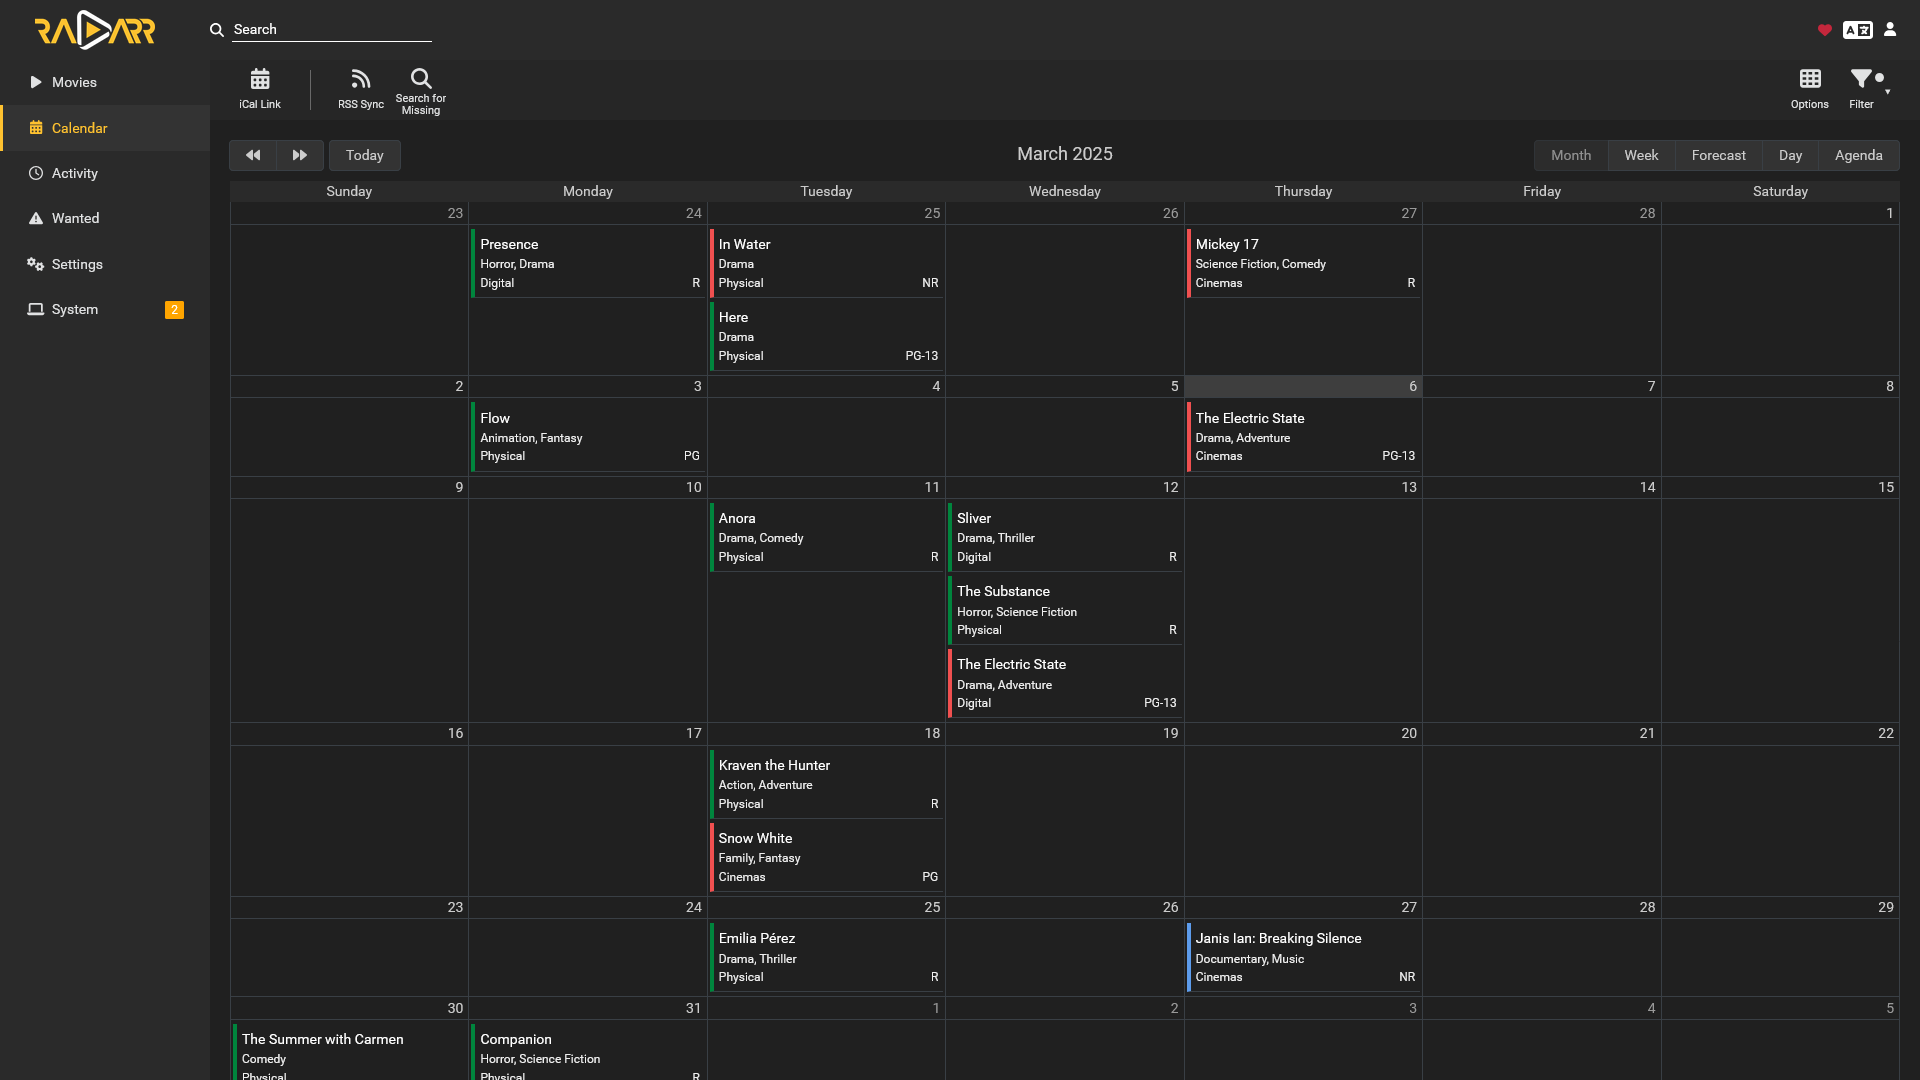The image size is (1920, 1080).
Task: Open the Here movie entry
Action: tap(827, 336)
